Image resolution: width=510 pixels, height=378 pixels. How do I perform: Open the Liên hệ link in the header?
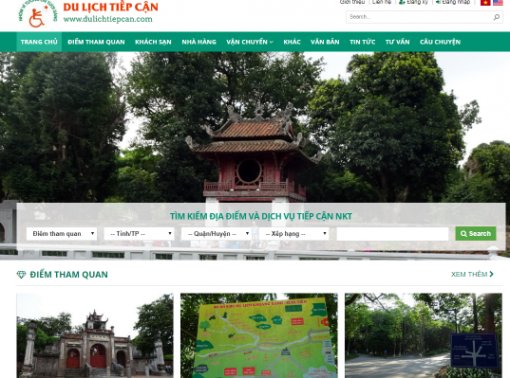382,2
